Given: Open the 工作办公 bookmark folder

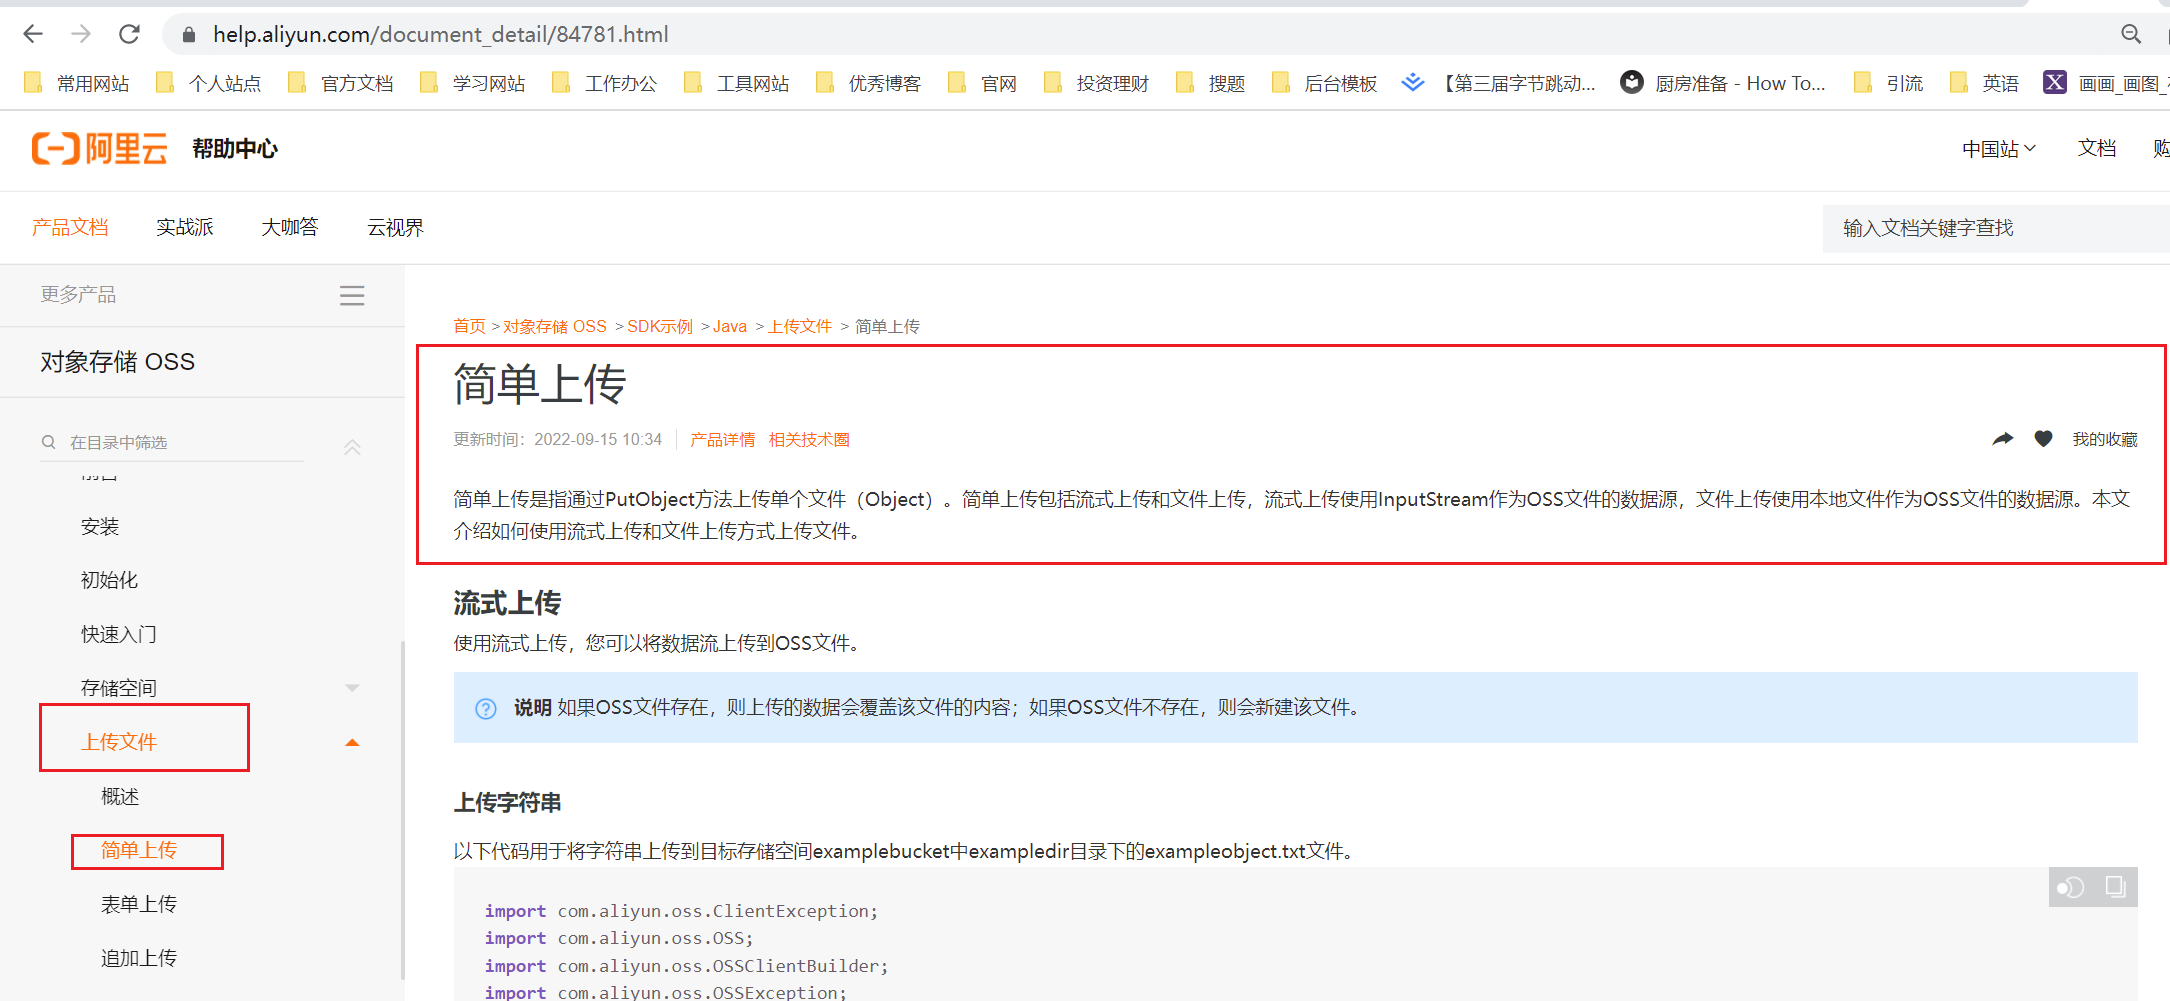Looking at the screenshot, I should pos(605,83).
